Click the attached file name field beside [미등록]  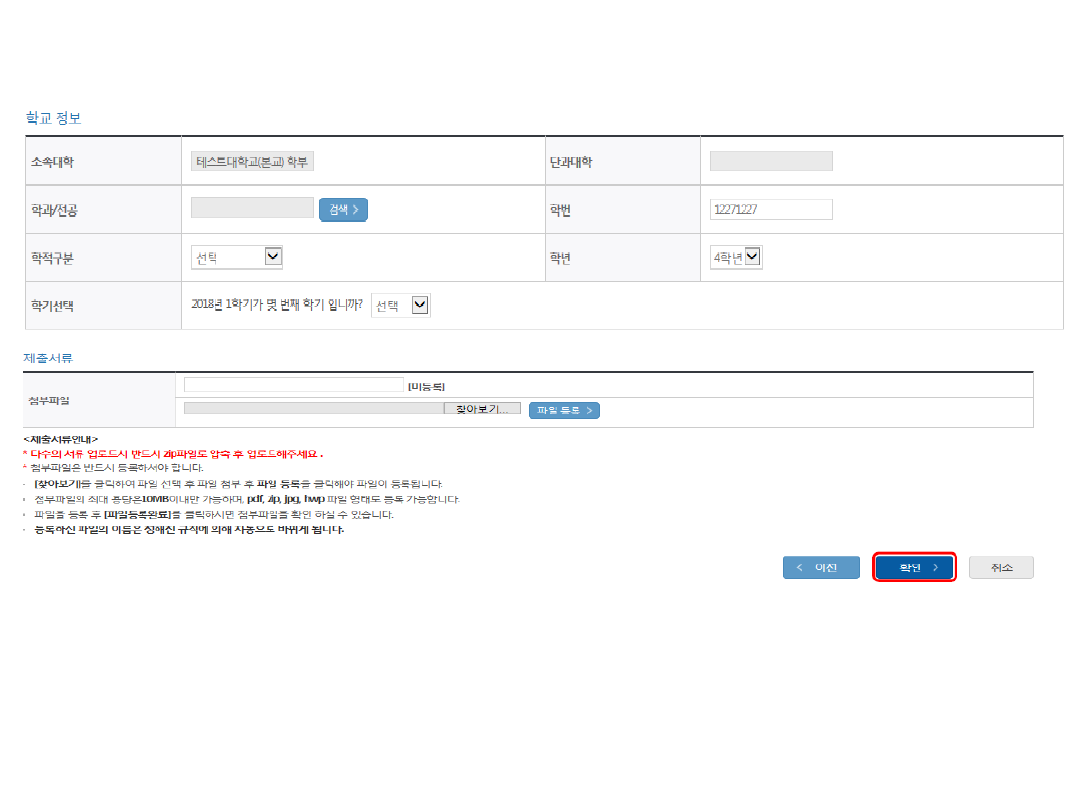click(294, 385)
